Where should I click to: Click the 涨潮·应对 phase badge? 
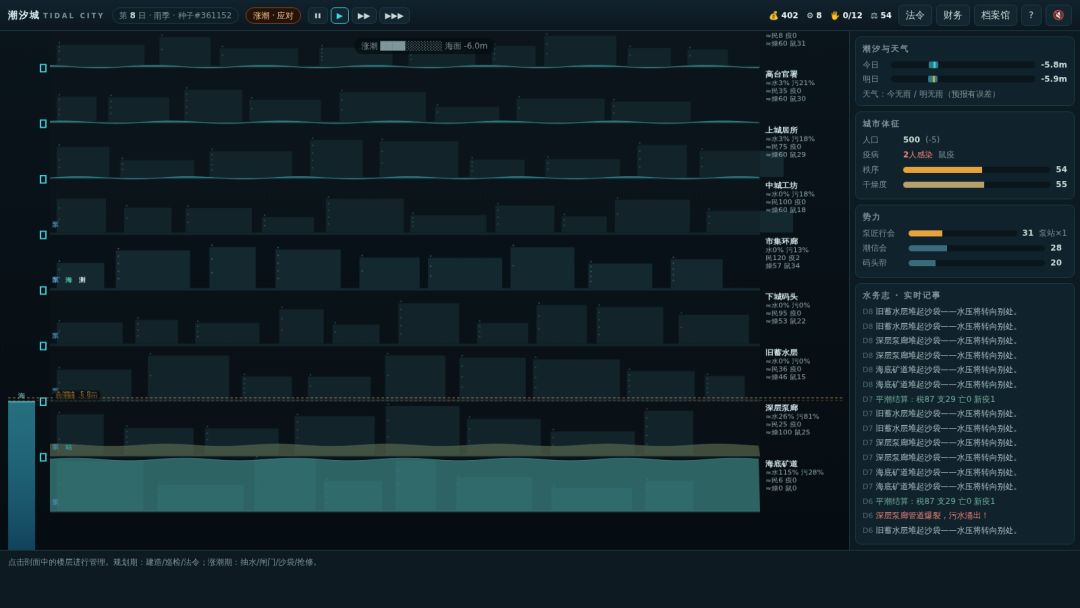coord(273,15)
